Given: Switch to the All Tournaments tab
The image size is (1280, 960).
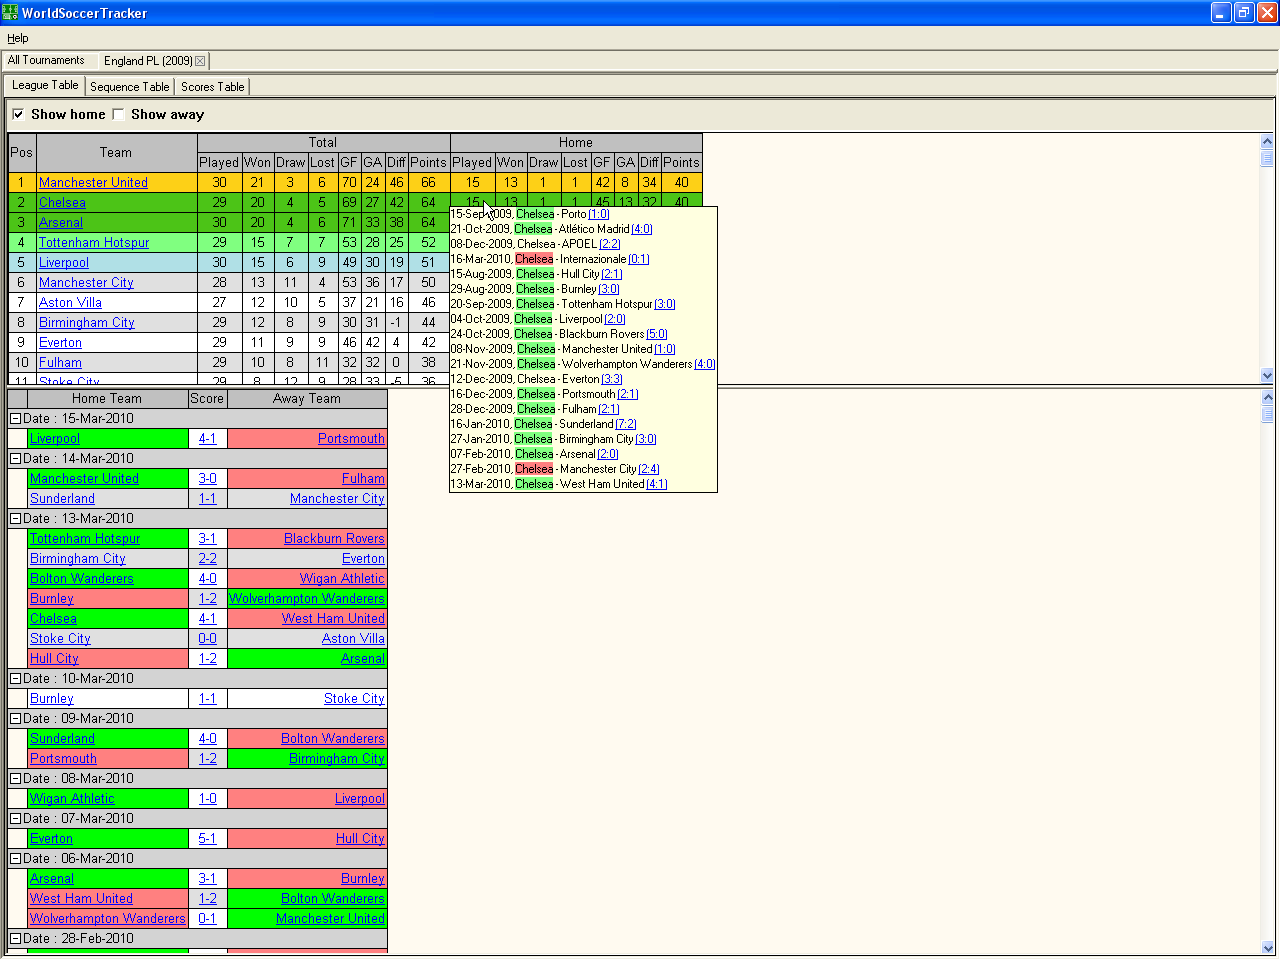Looking at the screenshot, I should coord(46,60).
